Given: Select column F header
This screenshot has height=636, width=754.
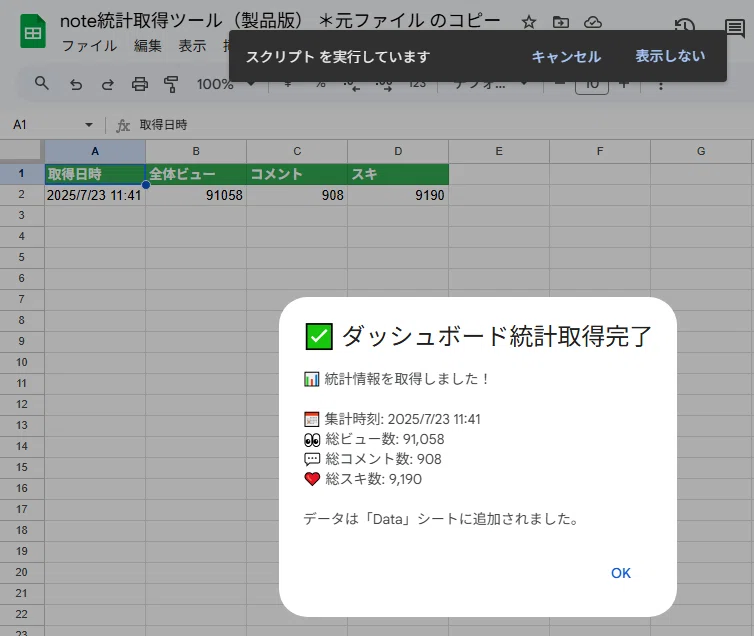Looking at the screenshot, I should pos(600,151).
